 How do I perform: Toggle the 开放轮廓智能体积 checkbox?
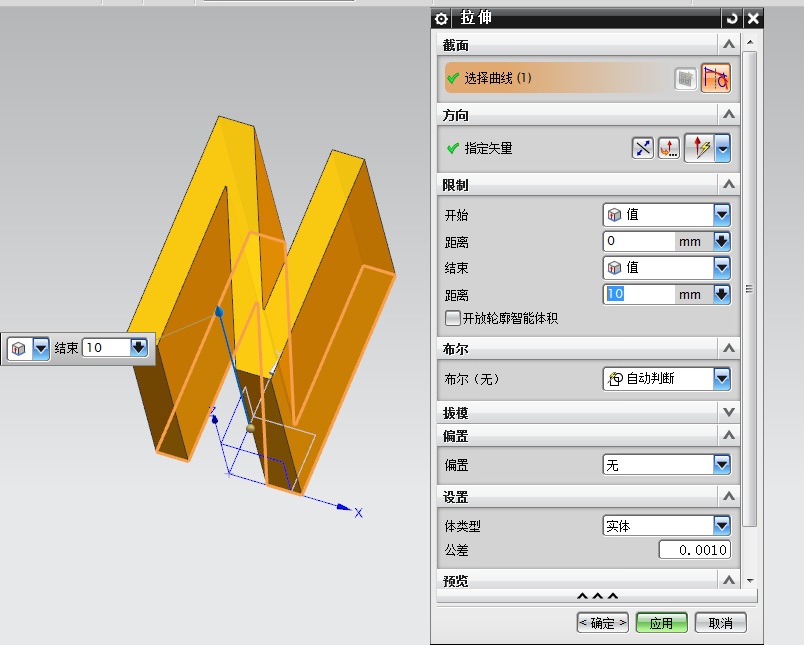453,318
